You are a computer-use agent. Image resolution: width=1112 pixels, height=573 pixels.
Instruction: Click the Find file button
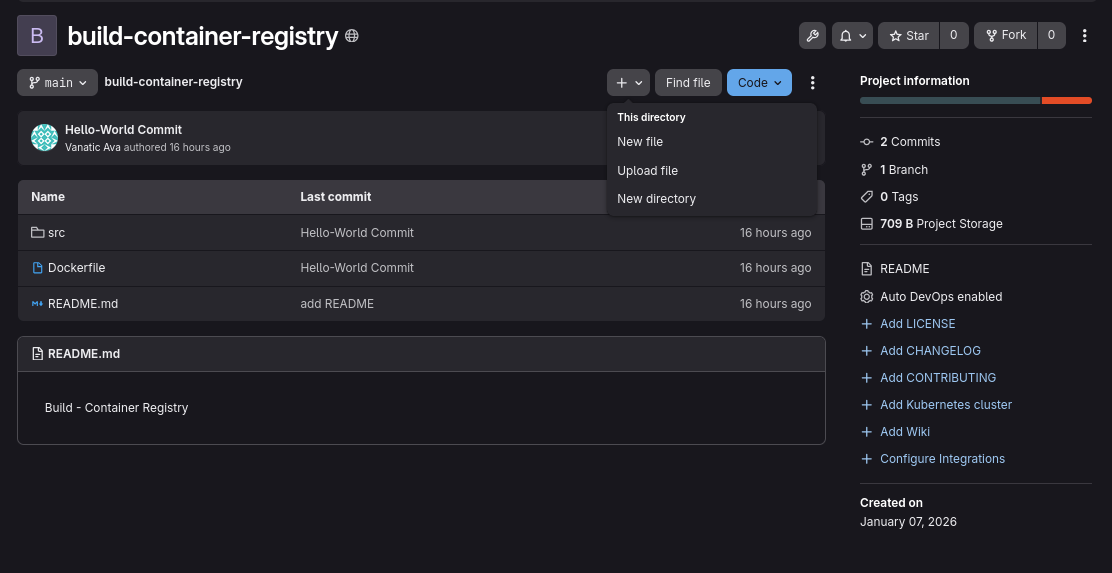coord(688,82)
